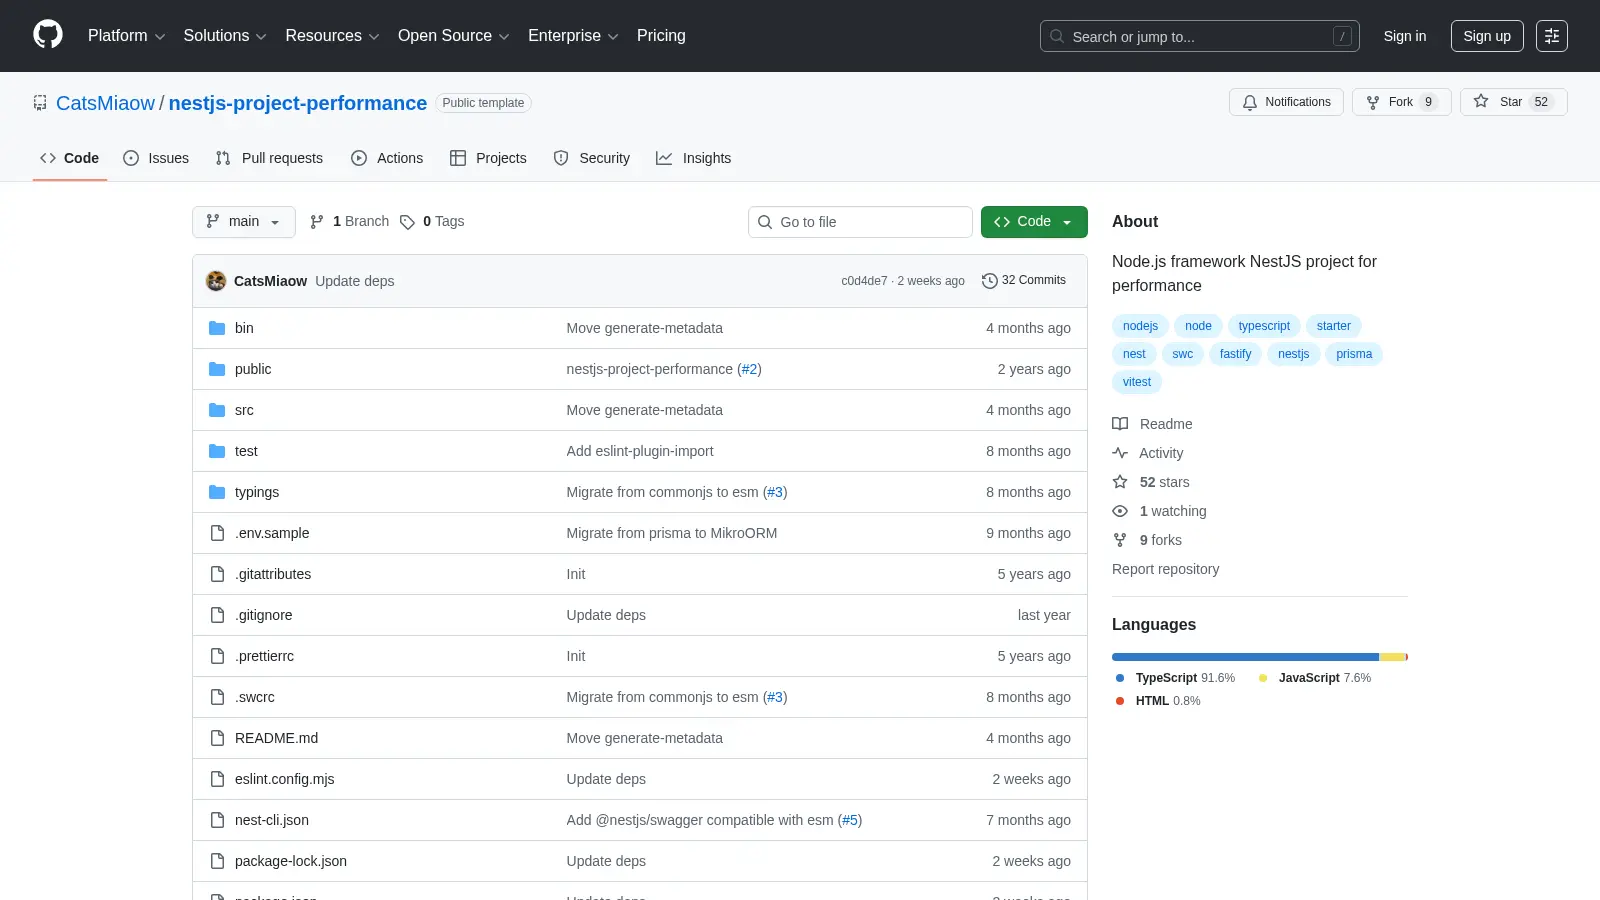The width and height of the screenshot is (1600, 900).
Task: Click the Readme book icon
Action: click(x=1120, y=424)
